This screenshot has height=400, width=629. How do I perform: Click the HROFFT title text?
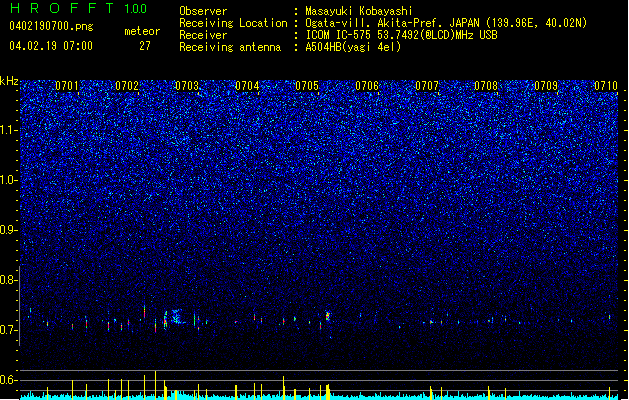click(62, 8)
